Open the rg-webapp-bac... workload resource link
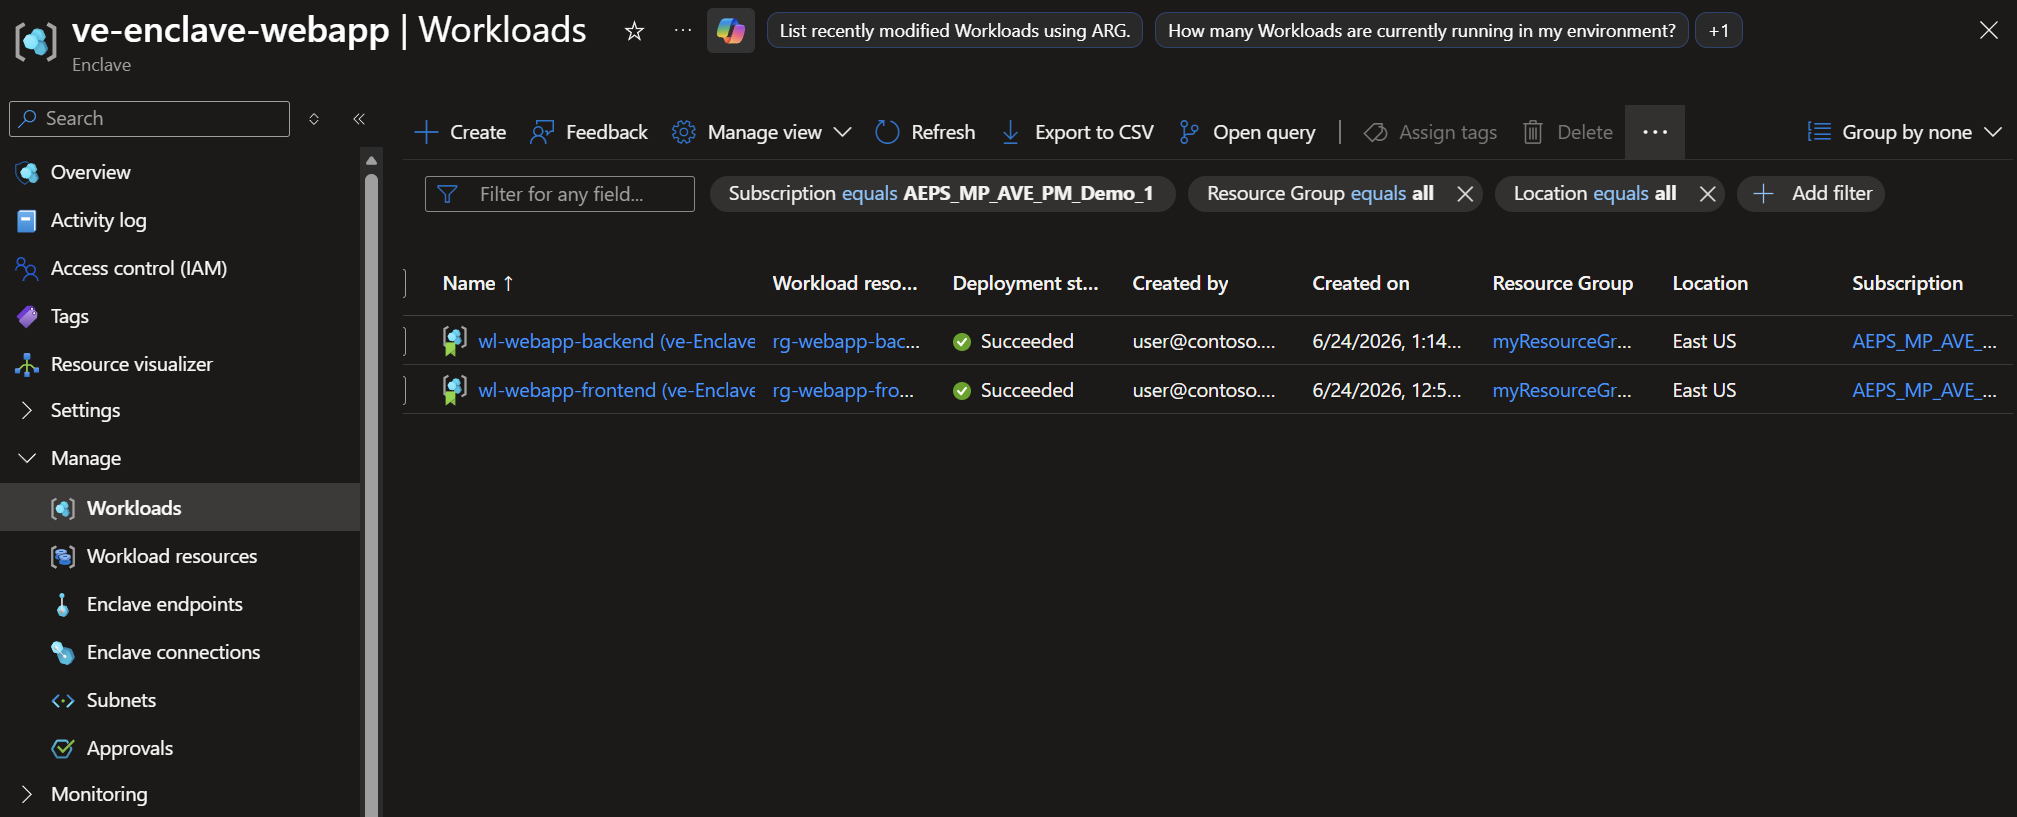The image size is (2017, 817). click(x=846, y=341)
